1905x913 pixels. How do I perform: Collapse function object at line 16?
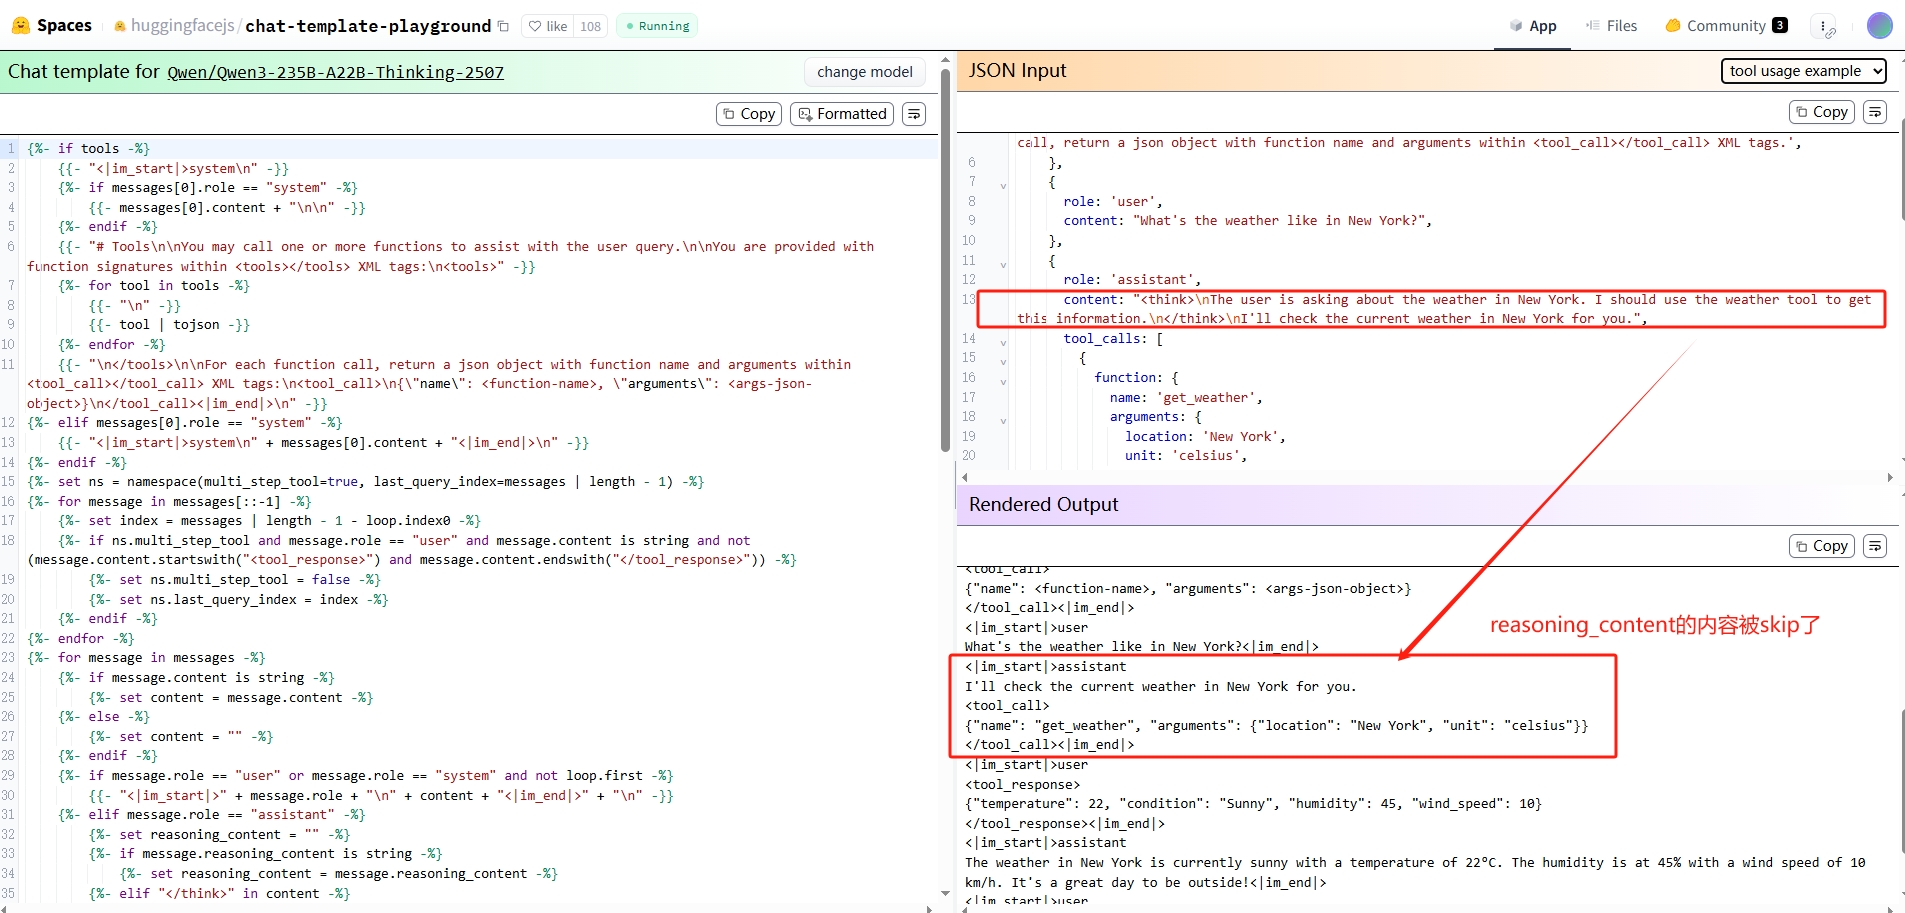point(1003,381)
